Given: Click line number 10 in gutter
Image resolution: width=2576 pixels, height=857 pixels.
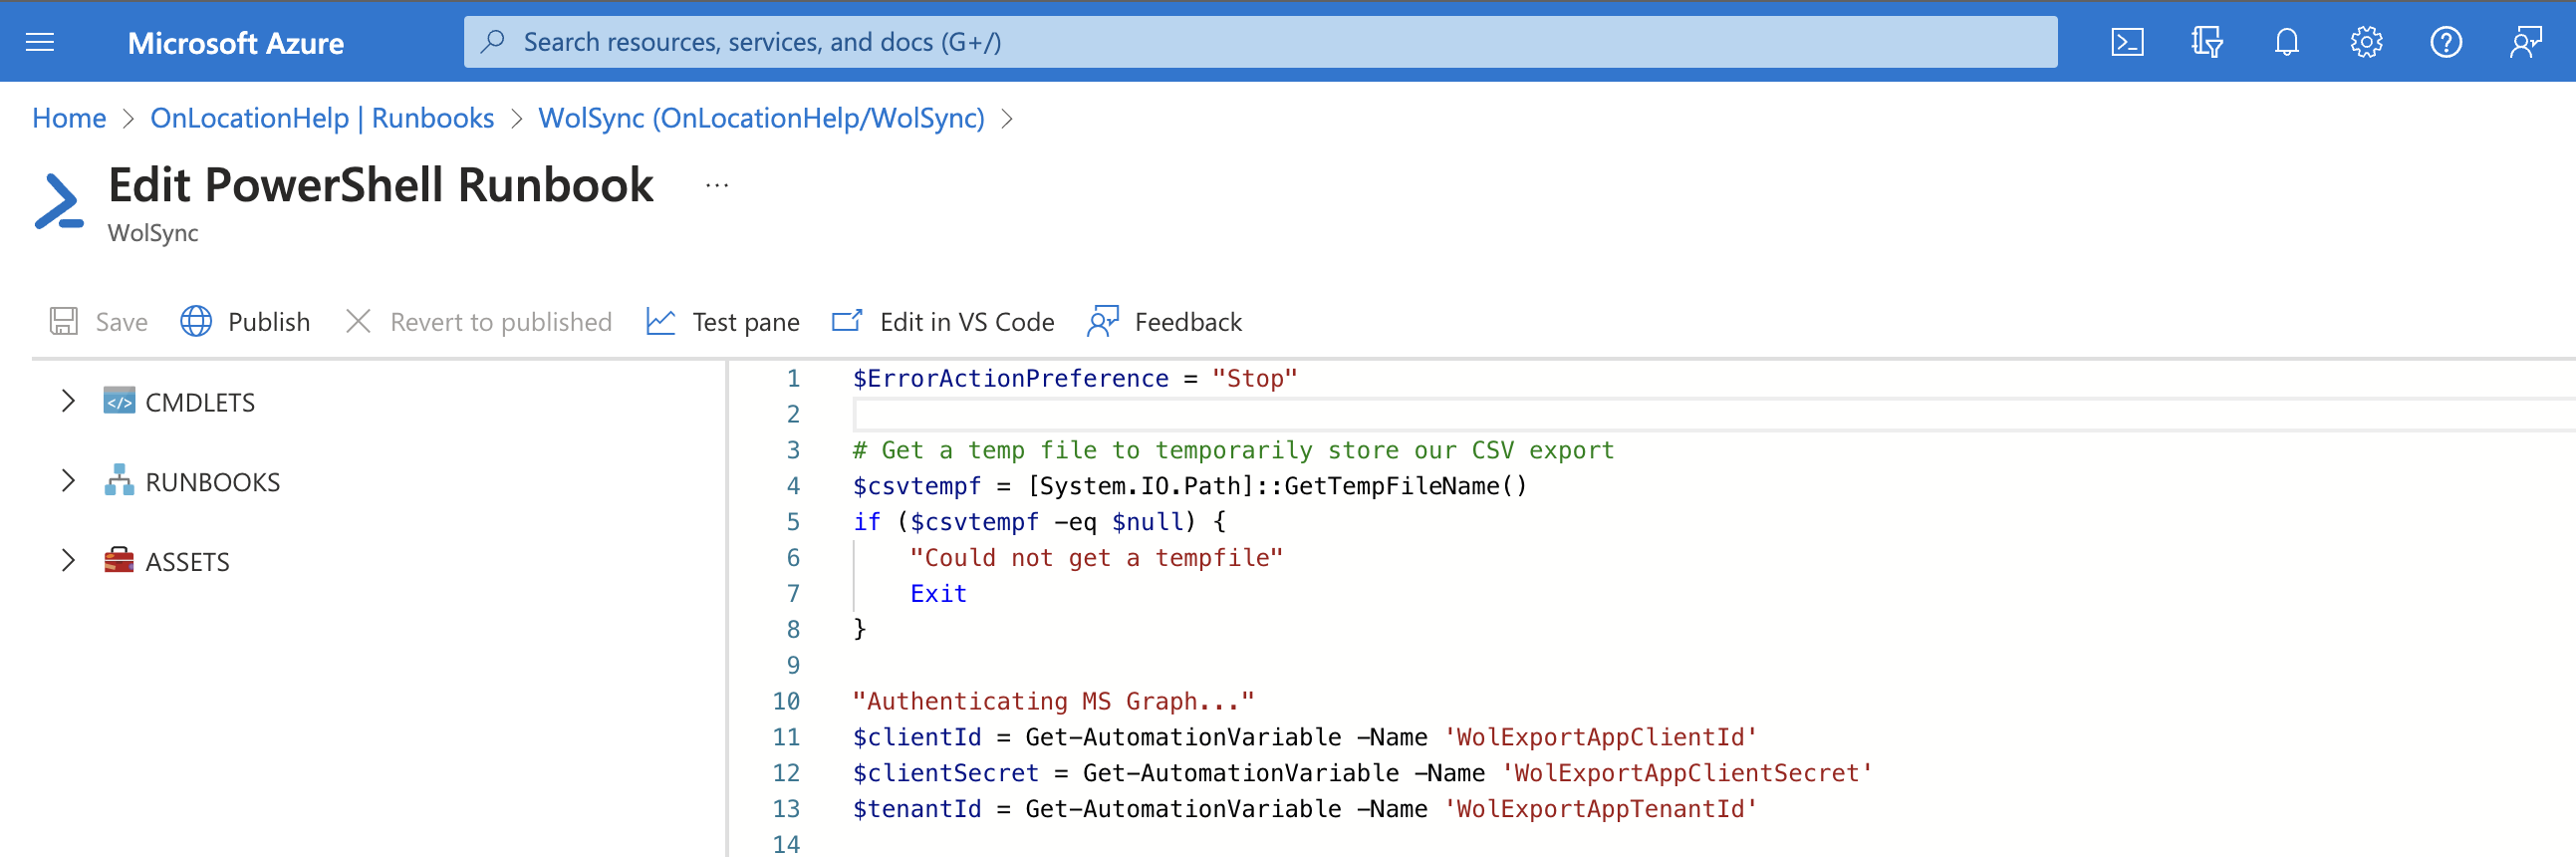Looking at the screenshot, I should [786, 702].
